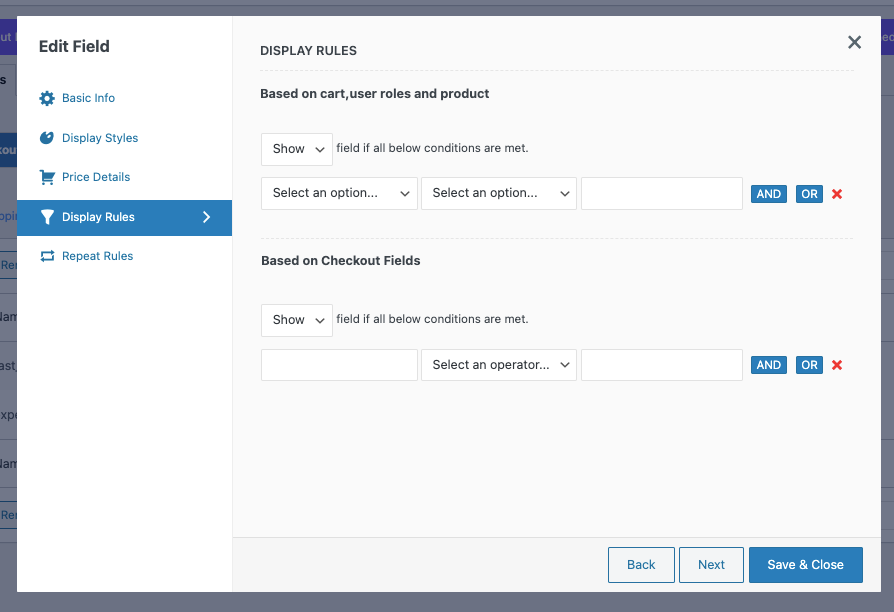Open the Show dropdown under cart rules
The height and width of the screenshot is (612, 894).
tap(296, 149)
